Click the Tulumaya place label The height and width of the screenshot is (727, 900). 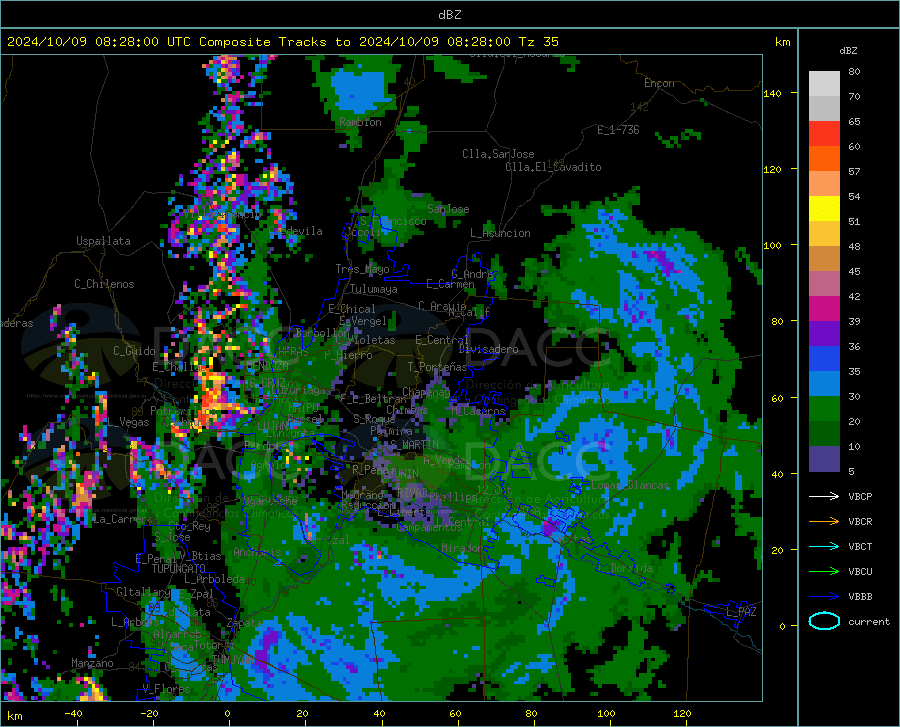(x=374, y=289)
